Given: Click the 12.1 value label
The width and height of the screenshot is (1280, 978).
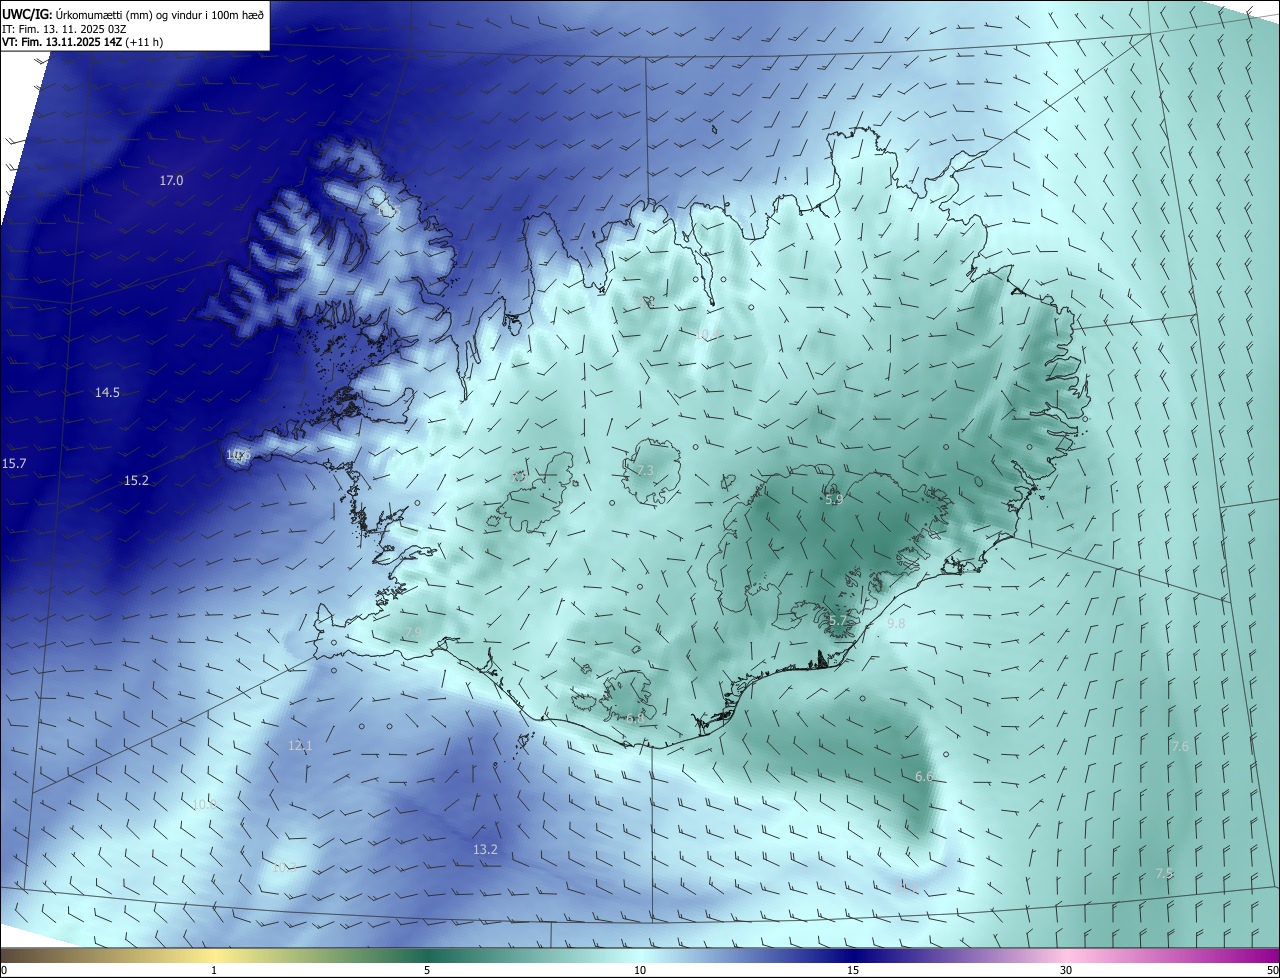Looking at the screenshot, I should click(300, 746).
